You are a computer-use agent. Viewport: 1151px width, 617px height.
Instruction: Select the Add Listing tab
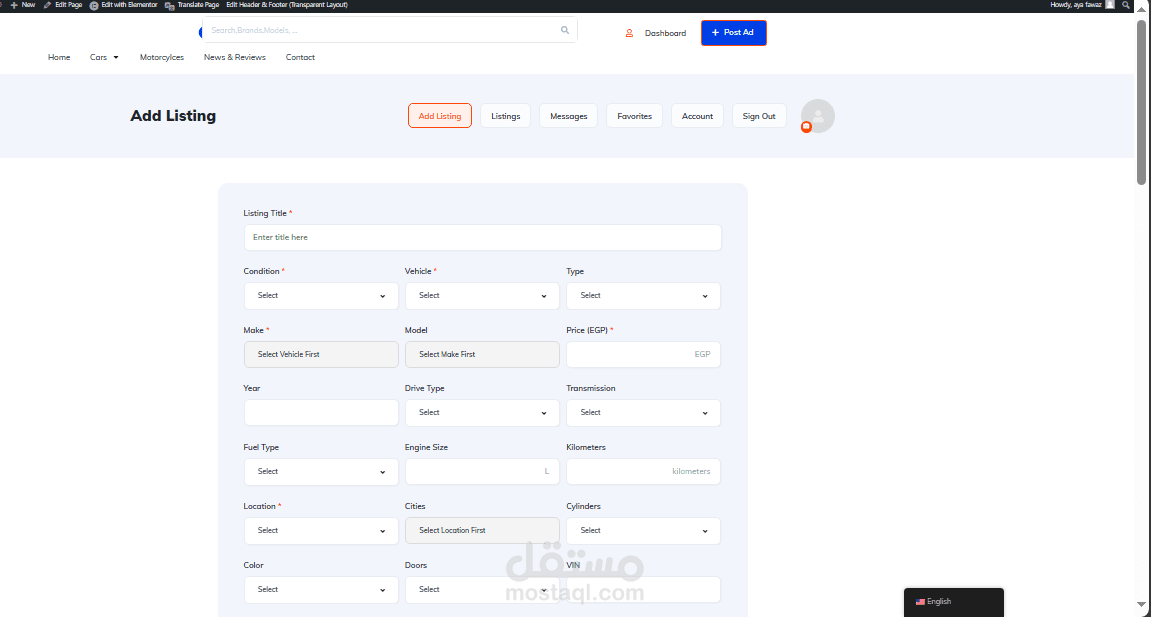440,116
